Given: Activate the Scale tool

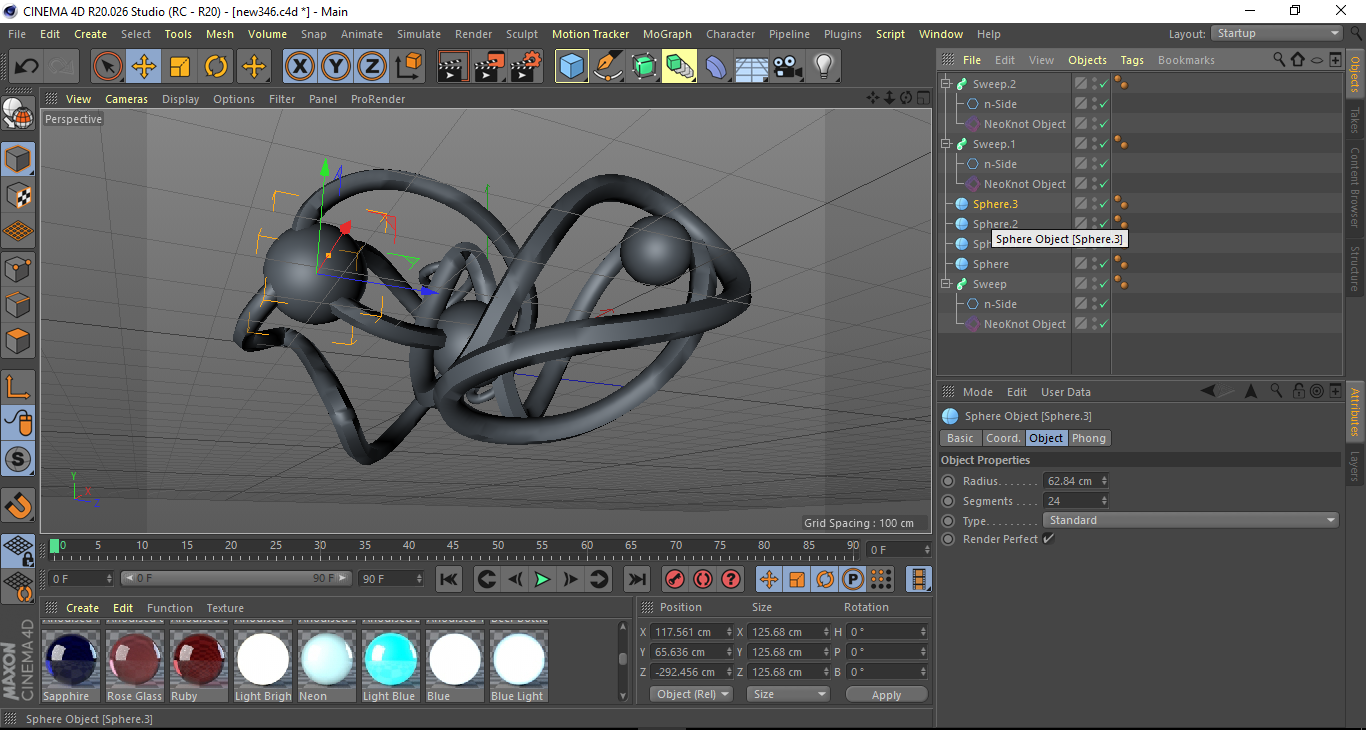Looking at the screenshot, I should [180, 67].
